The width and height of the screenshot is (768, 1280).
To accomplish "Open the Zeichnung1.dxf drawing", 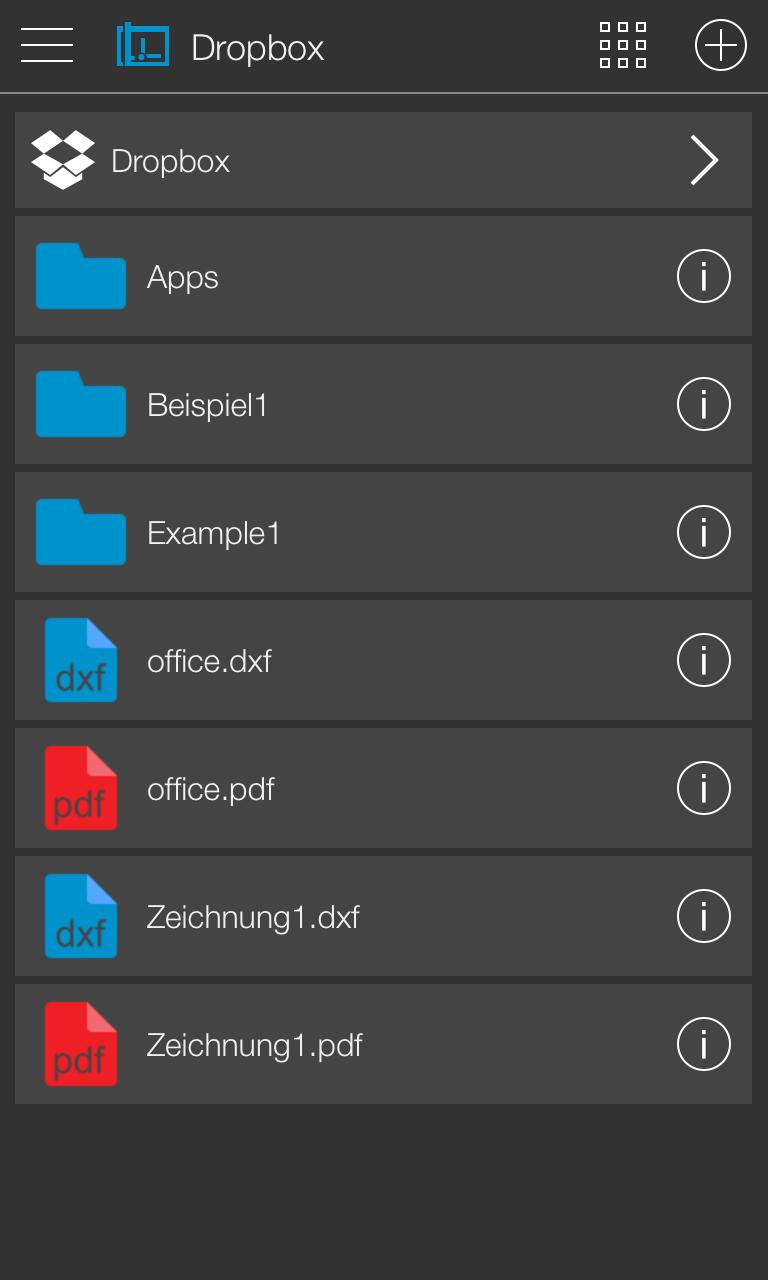I will pyautogui.click(x=383, y=916).
